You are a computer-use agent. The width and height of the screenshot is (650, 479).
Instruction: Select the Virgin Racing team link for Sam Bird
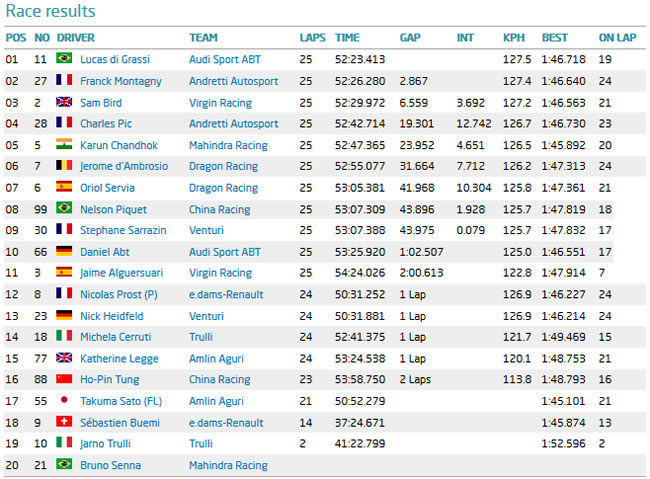(x=221, y=103)
